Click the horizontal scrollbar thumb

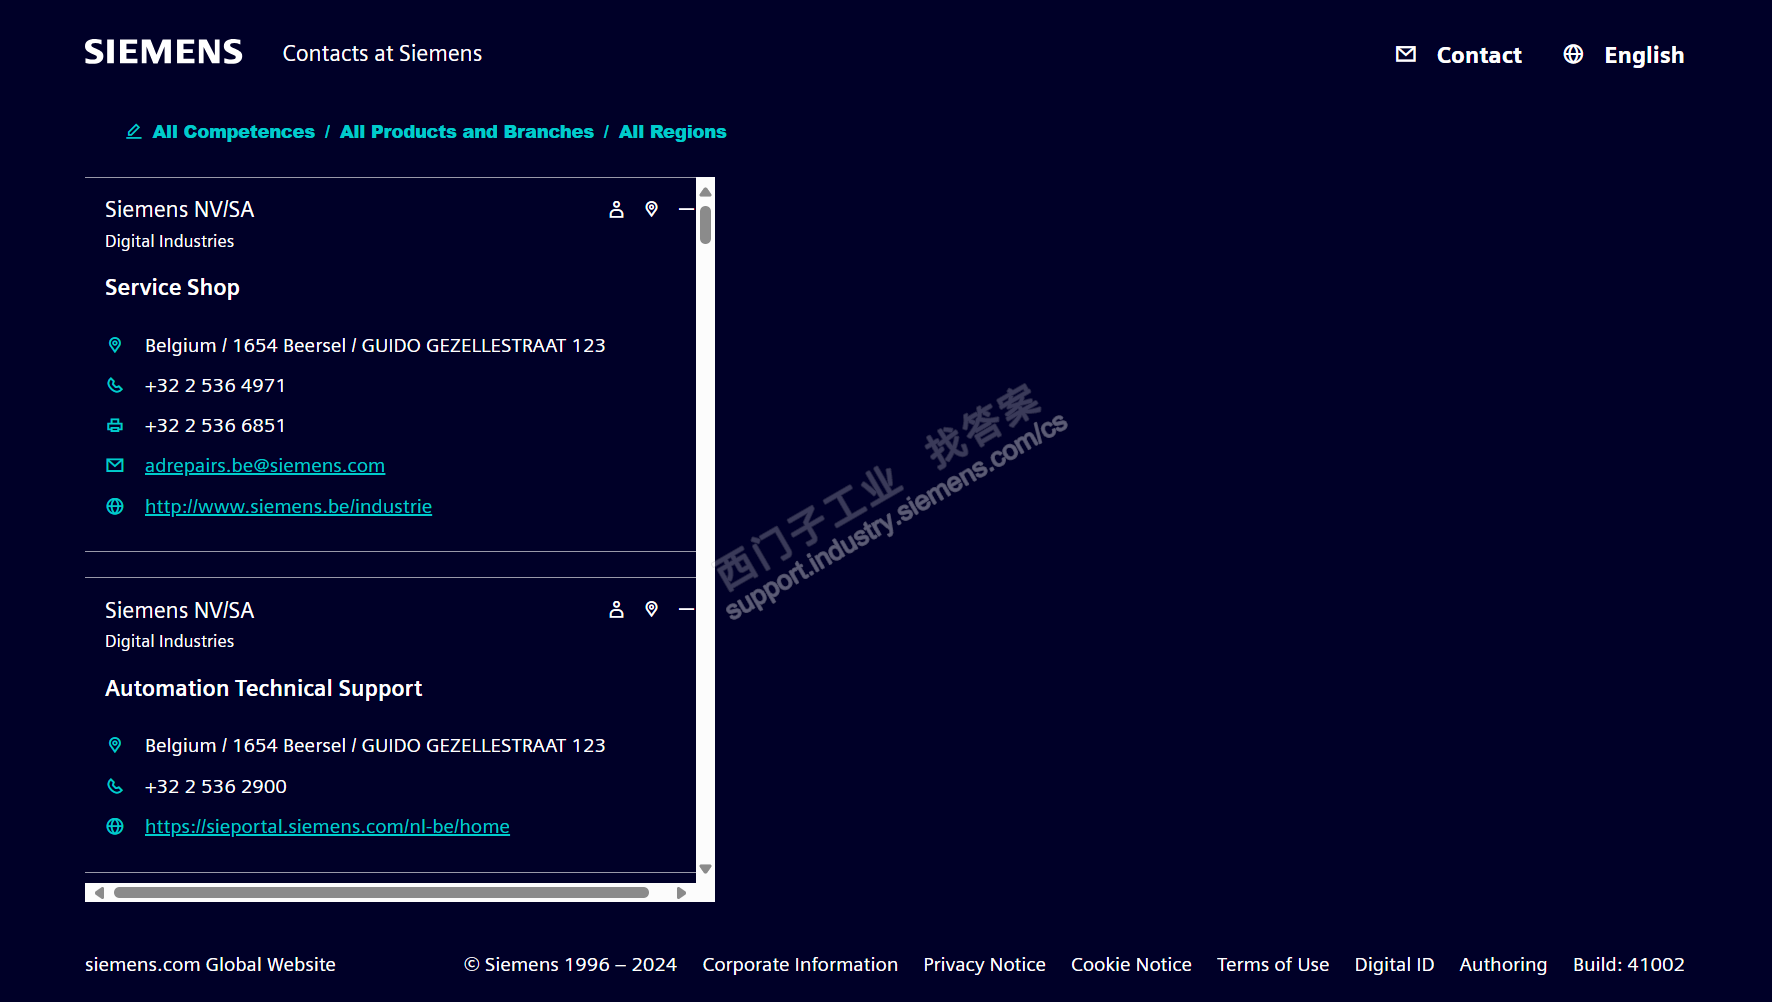coord(381,892)
